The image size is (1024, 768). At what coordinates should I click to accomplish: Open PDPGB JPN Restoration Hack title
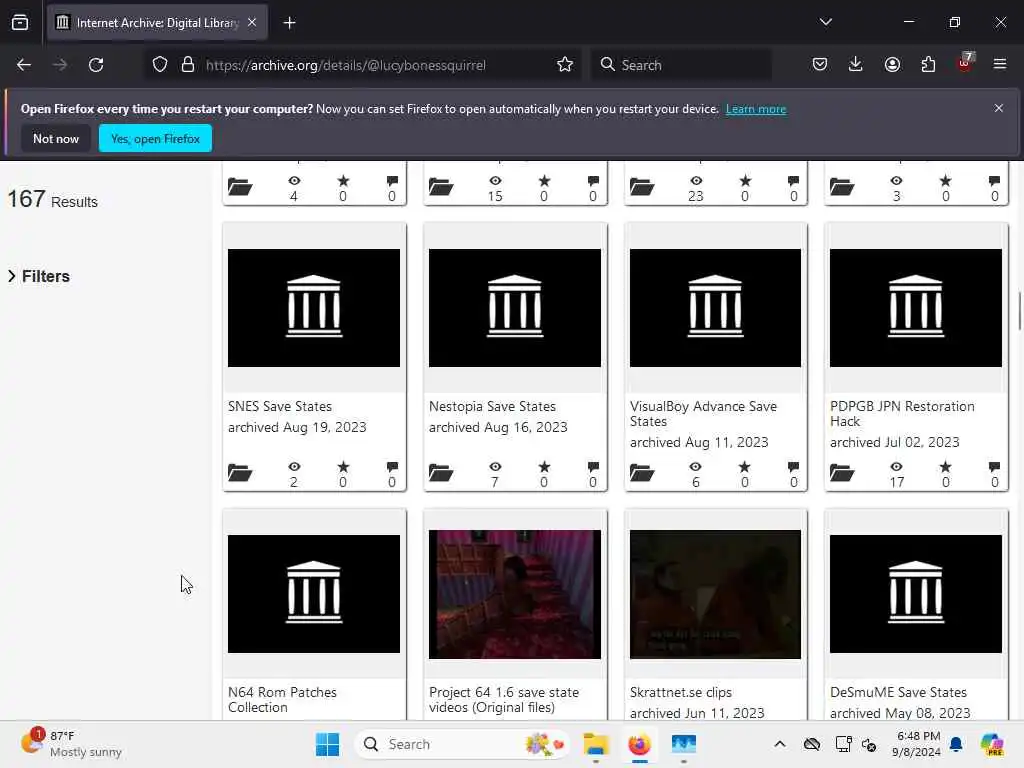tap(902, 413)
